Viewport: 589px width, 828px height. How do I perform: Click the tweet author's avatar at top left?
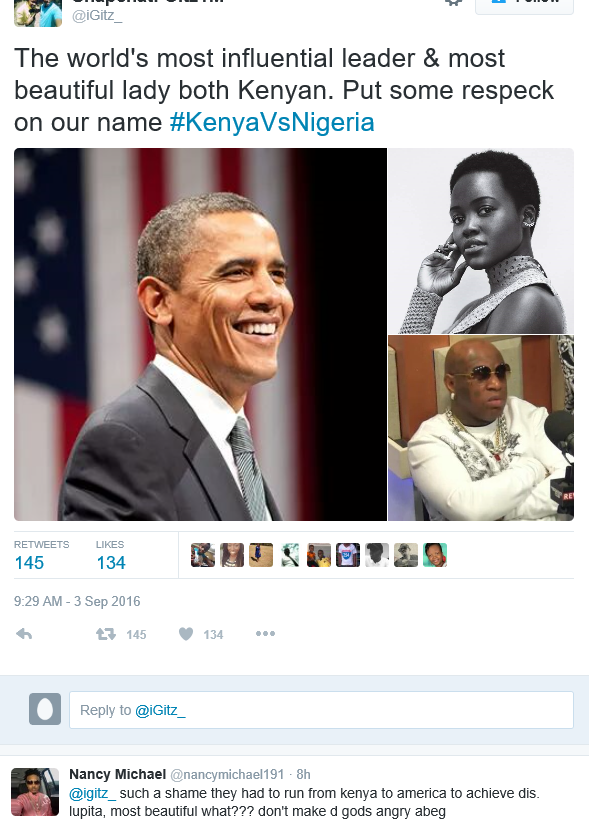click(38, 13)
